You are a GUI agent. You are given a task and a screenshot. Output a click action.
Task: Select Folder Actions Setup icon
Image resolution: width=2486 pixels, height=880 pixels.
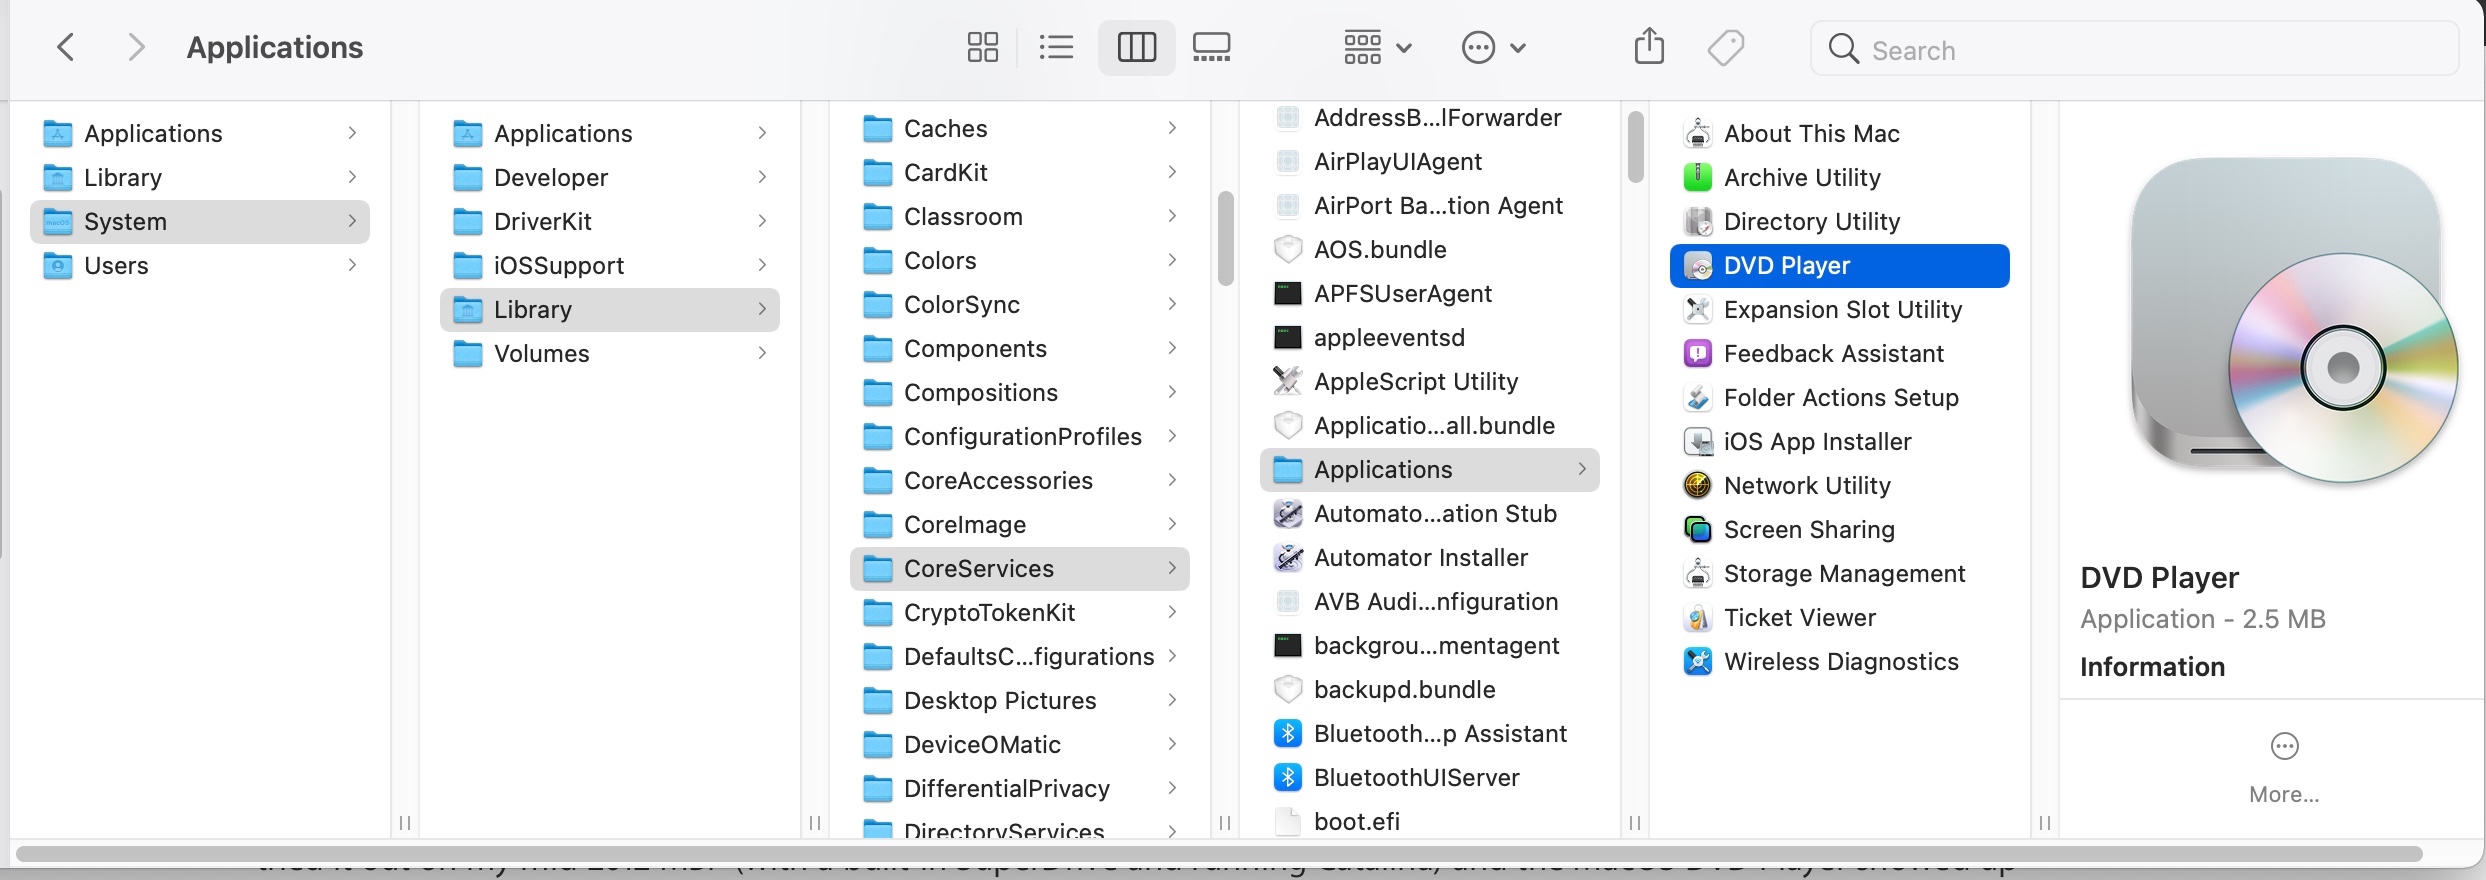[x=1697, y=398]
